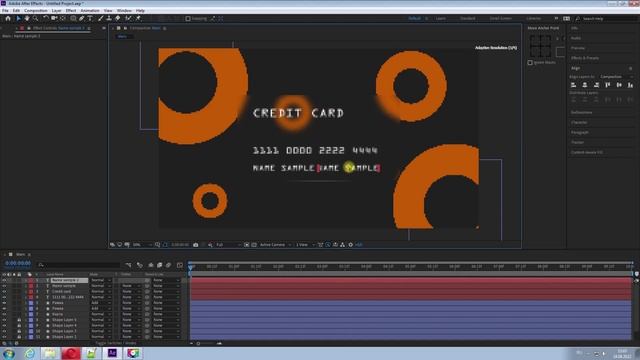Screen dimensions: 640x360
Task: Select the Clone Stamp tool
Action: coord(109,18)
